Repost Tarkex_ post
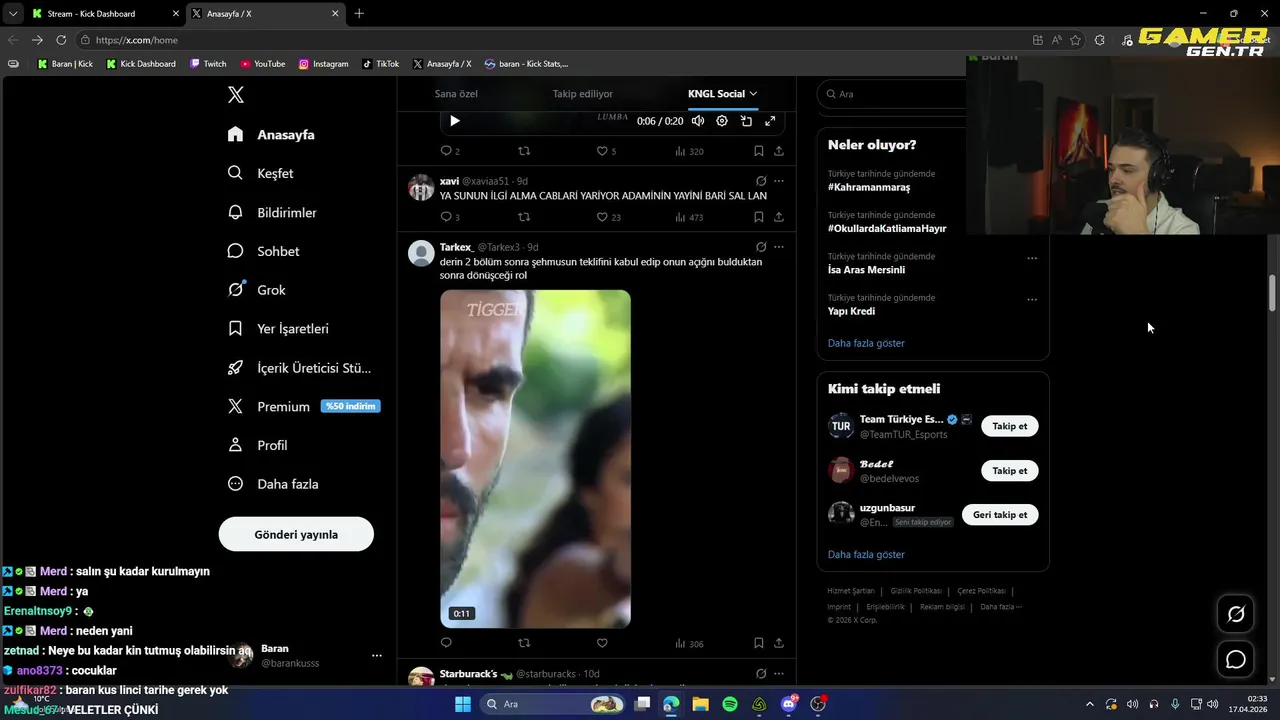The height and width of the screenshot is (720, 1280). [524, 643]
